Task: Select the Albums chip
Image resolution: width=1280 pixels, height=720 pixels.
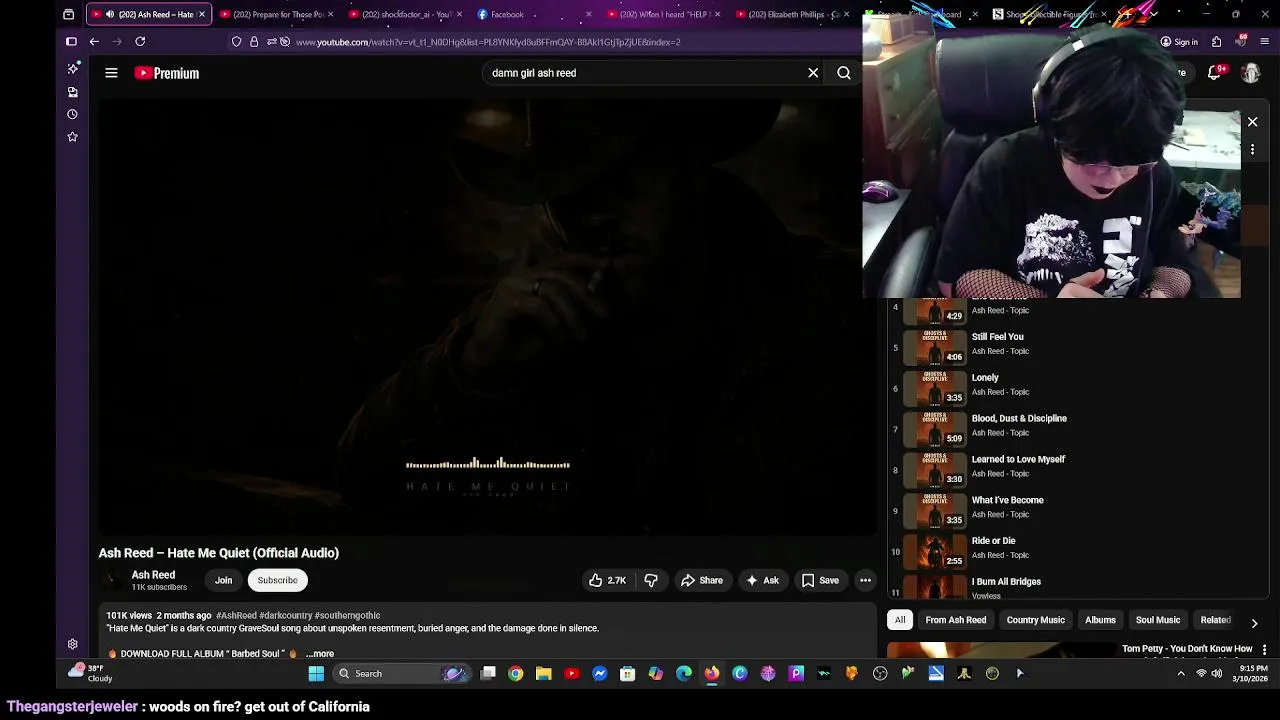Action: [1100, 620]
